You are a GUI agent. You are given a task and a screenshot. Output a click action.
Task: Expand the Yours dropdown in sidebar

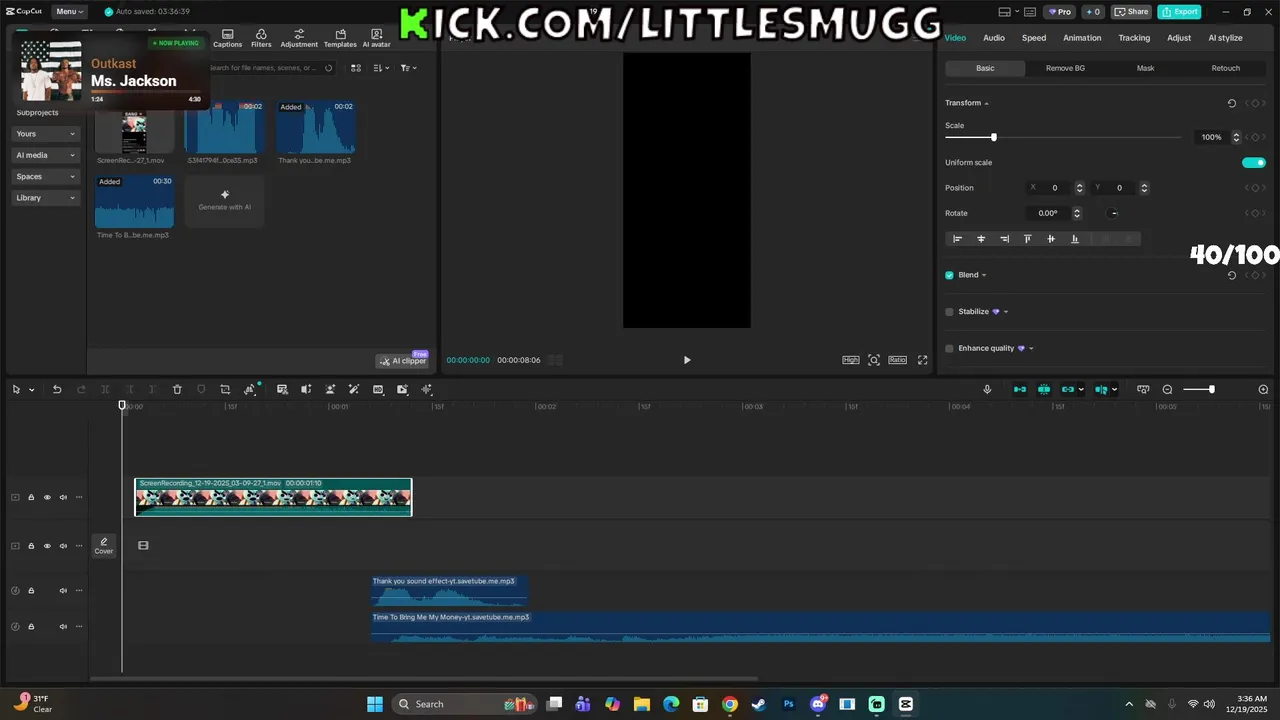coord(46,134)
